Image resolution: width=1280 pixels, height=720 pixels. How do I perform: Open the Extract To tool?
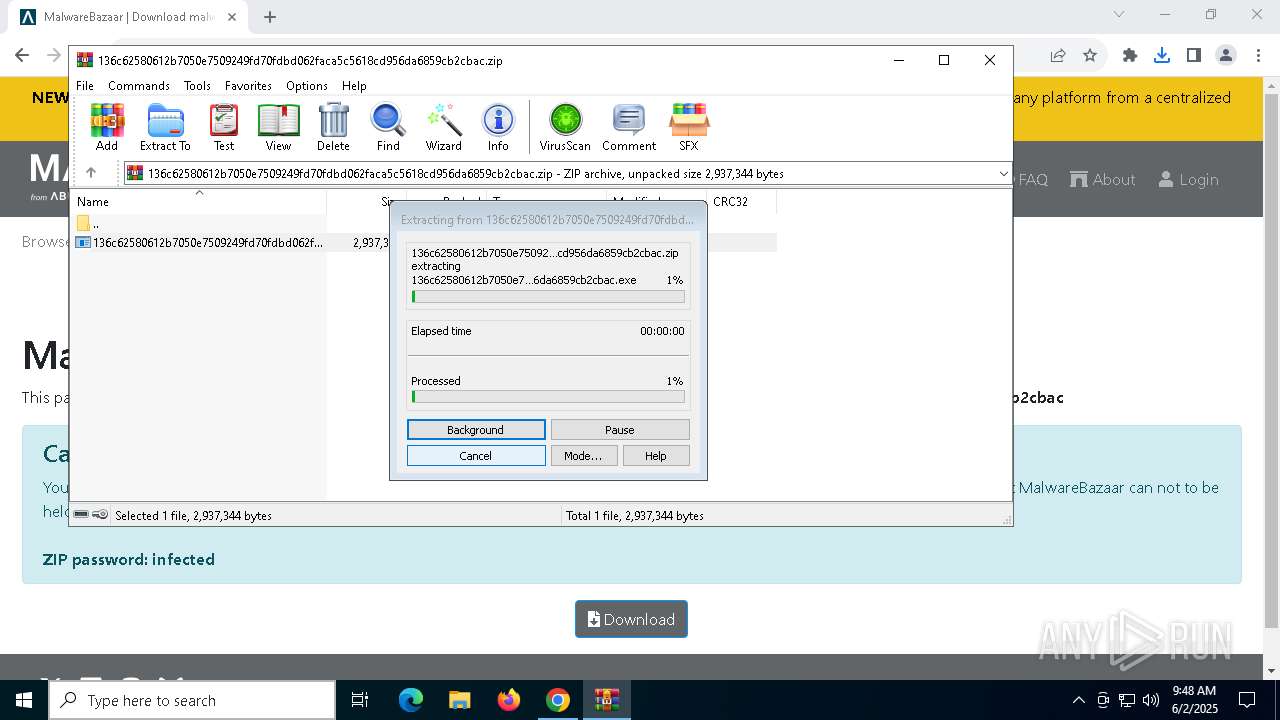(x=165, y=127)
